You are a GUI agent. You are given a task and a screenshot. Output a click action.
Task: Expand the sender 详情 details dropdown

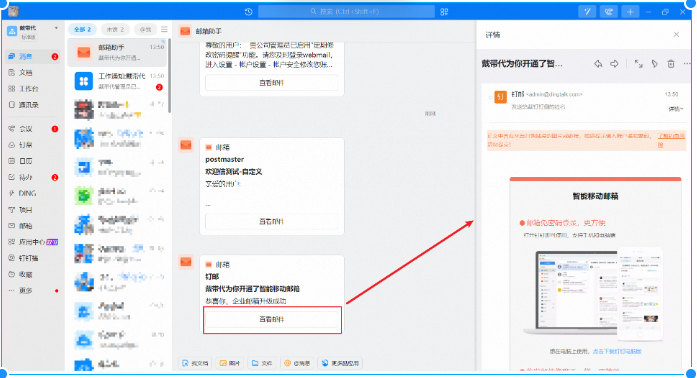(676, 109)
